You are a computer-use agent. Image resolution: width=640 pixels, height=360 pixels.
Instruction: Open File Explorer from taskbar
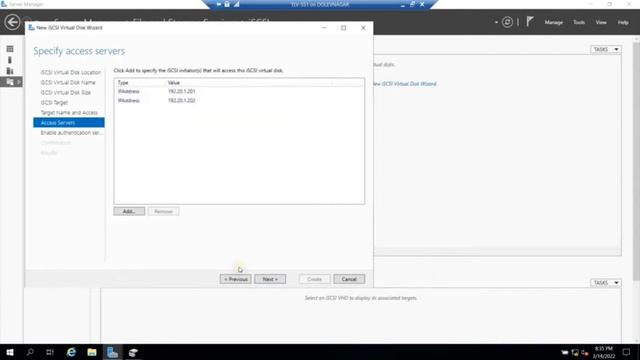coord(92,352)
